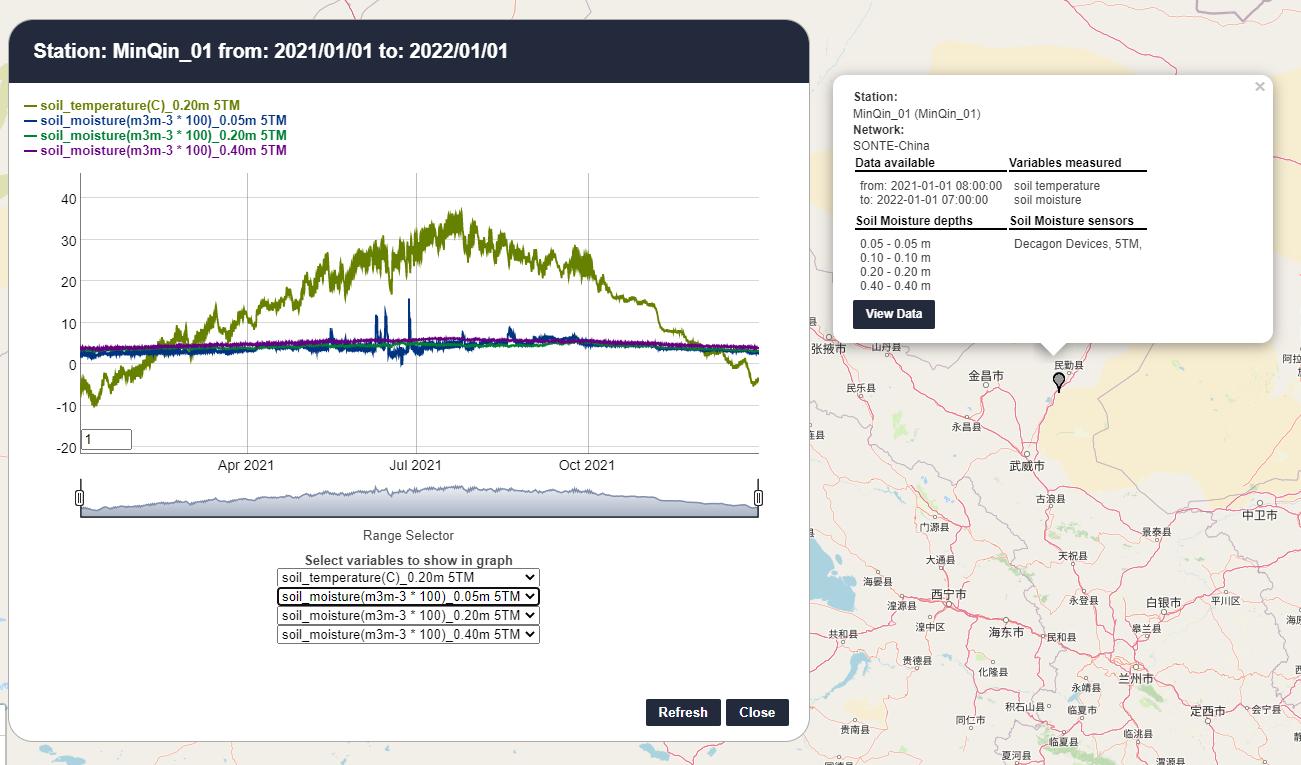Image resolution: width=1301 pixels, height=765 pixels.
Task: Expand the soil_moisture 0.40m variable dropdown
Action: (x=408, y=634)
